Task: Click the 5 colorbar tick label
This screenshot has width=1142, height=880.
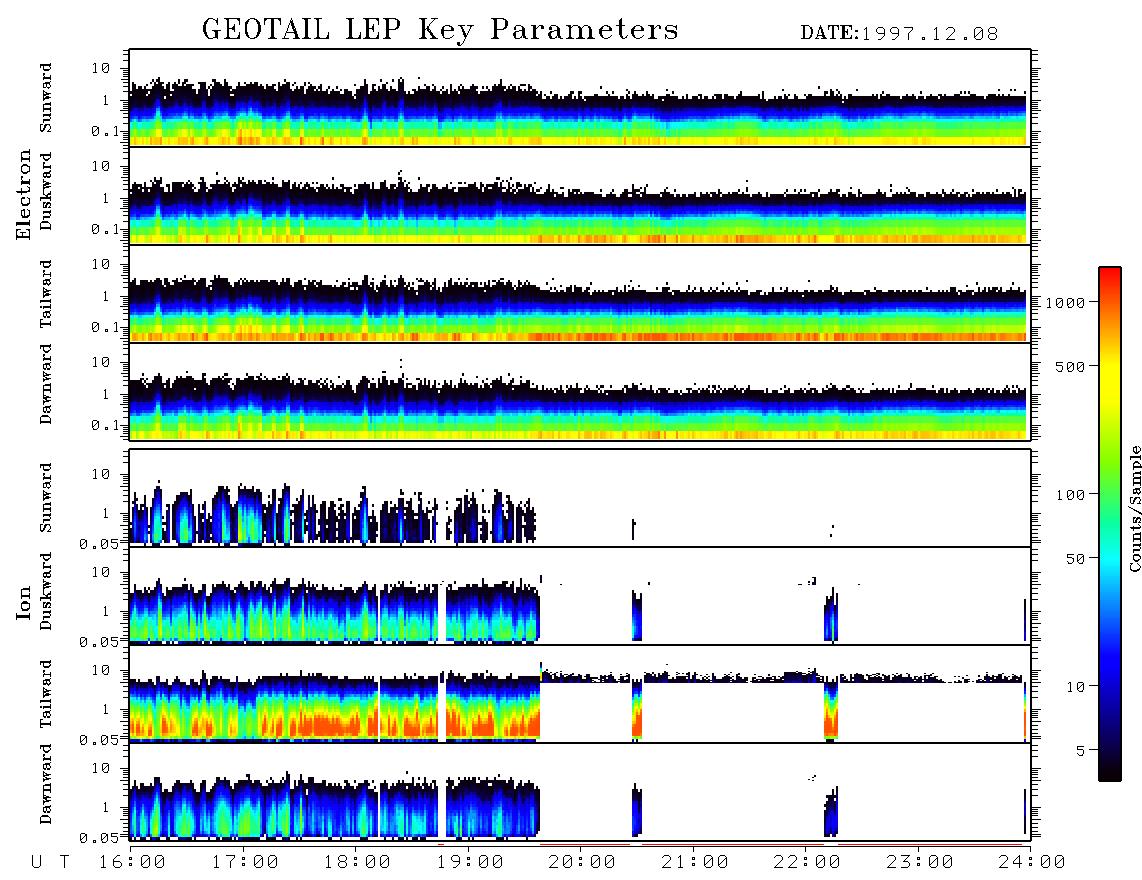Action: point(1081,751)
